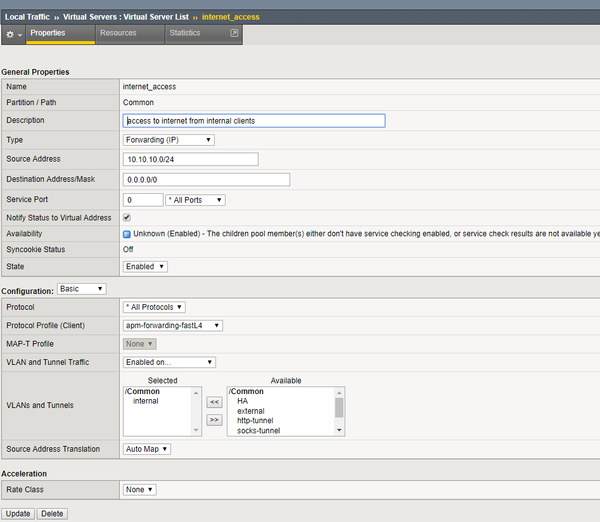Move VLAN to Available with >> button

(214, 419)
